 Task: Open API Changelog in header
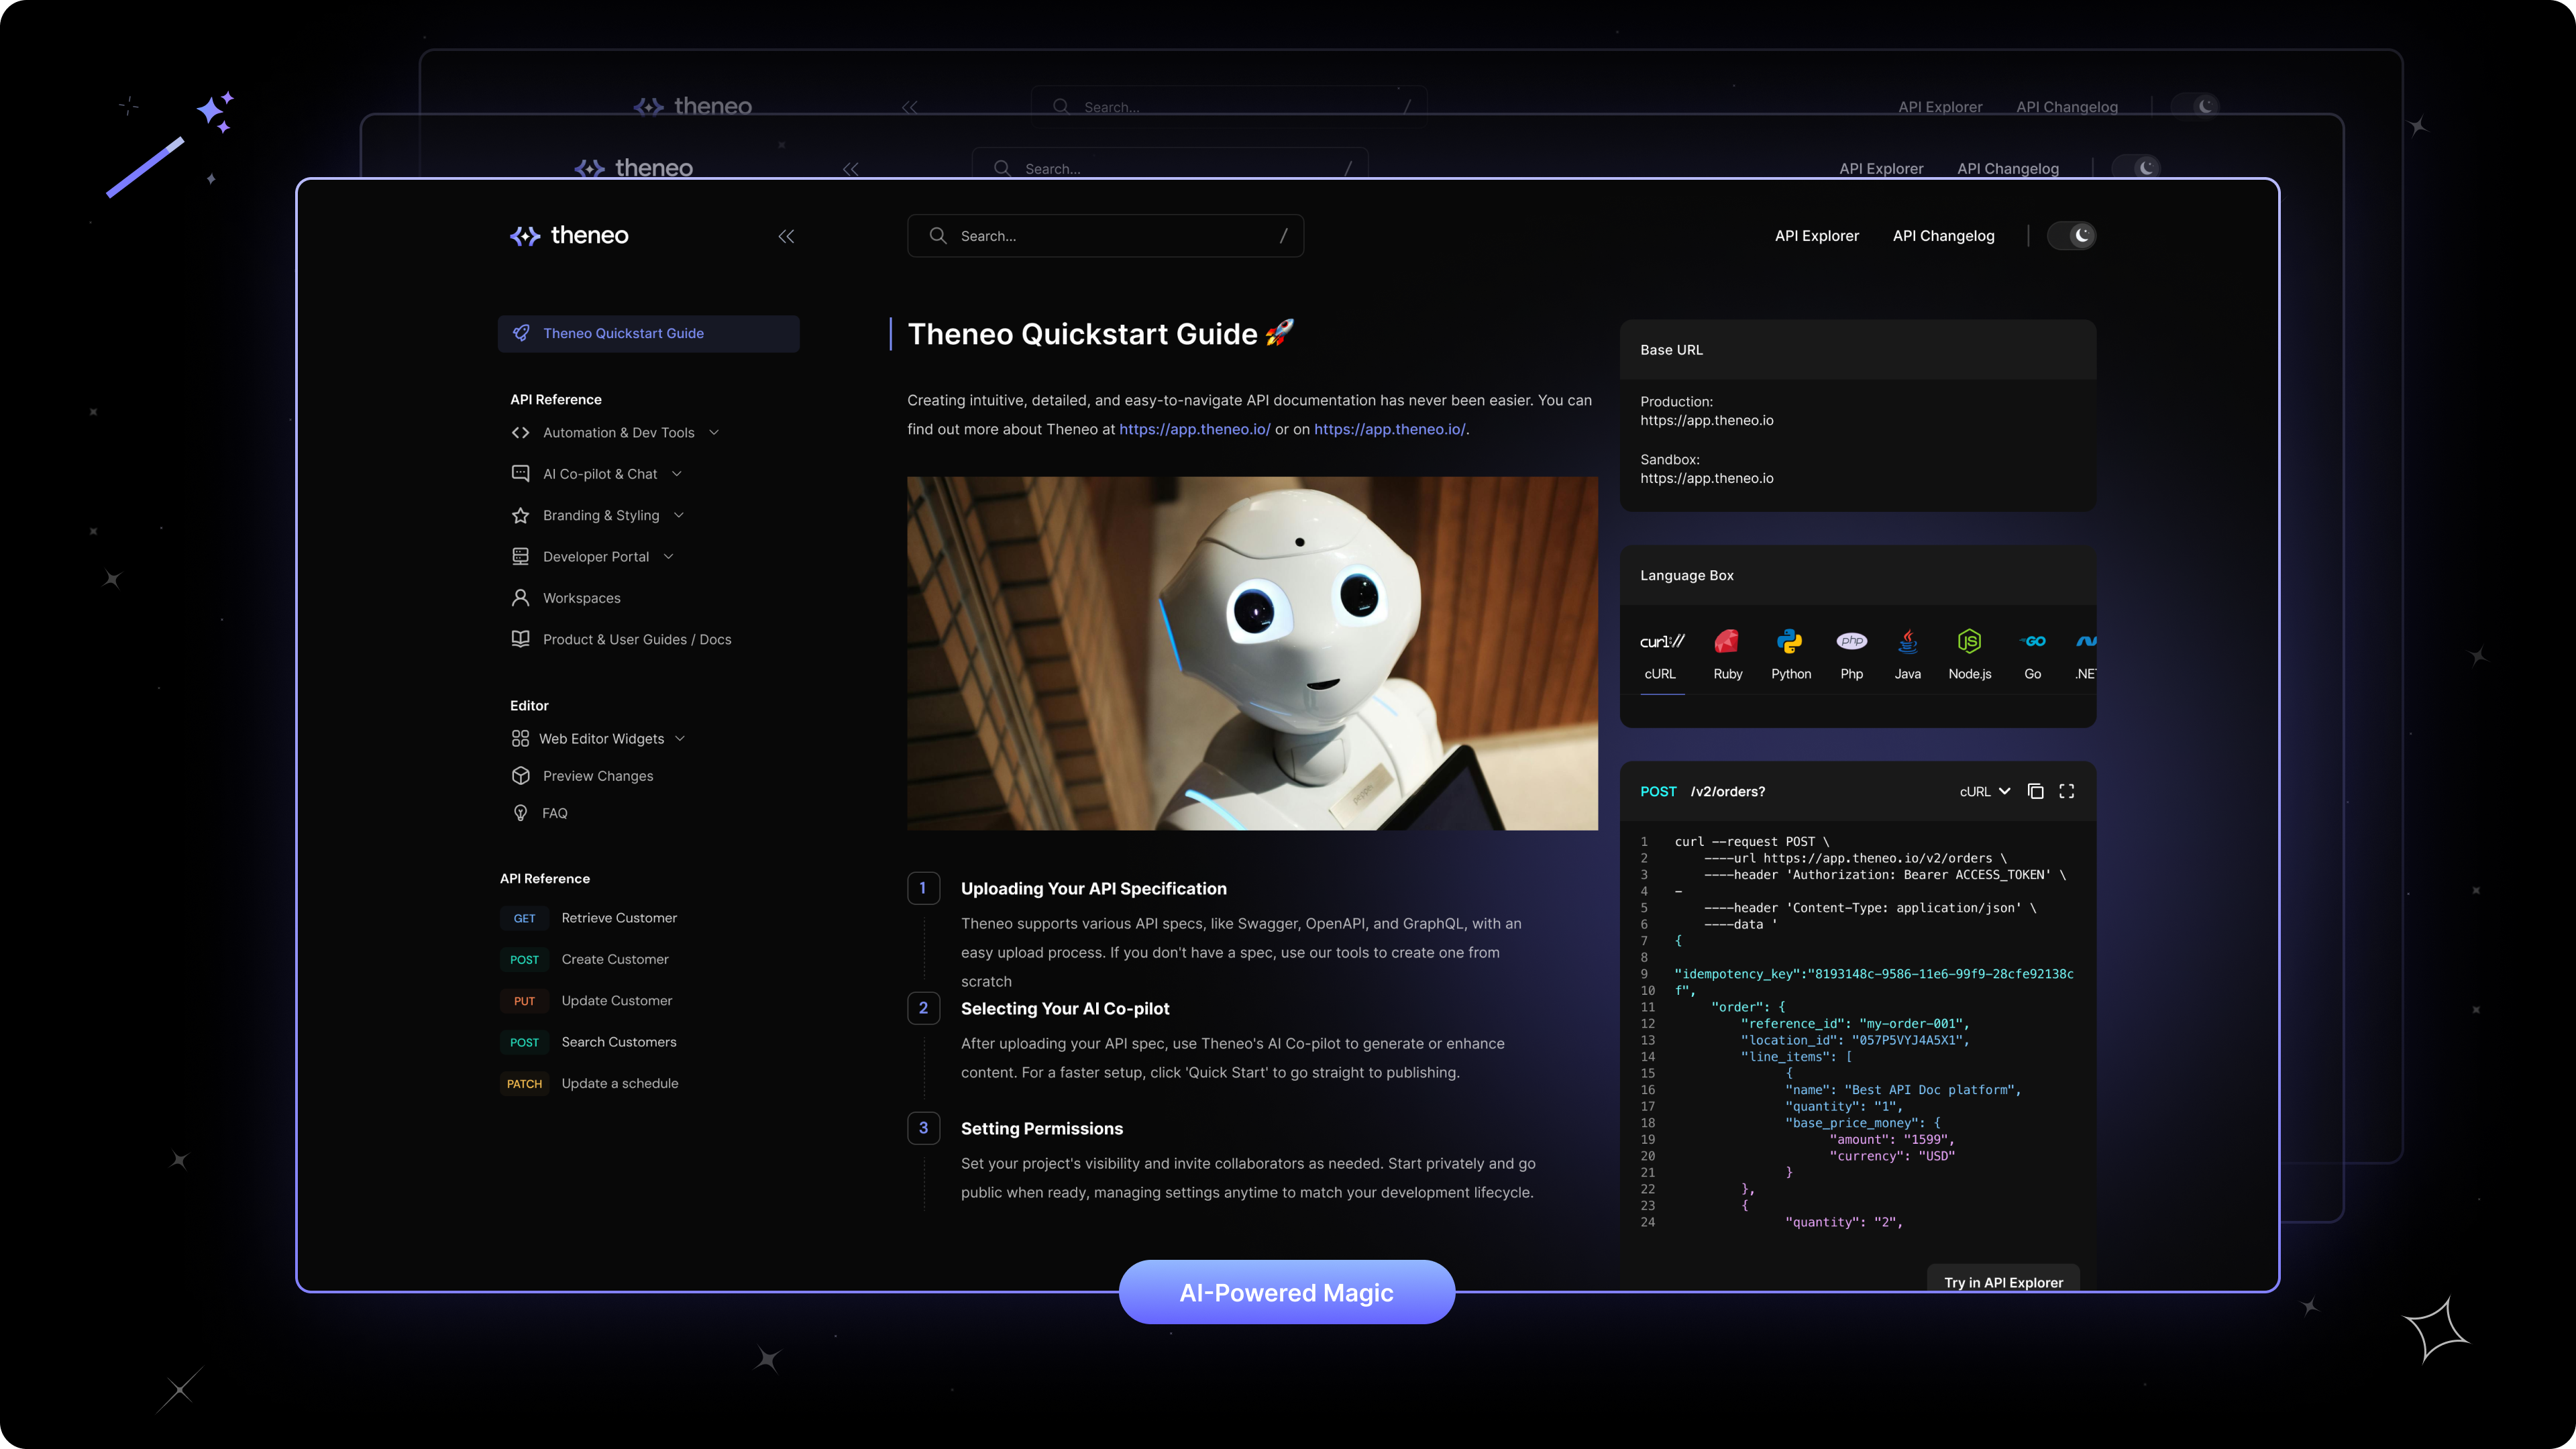click(1943, 236)
